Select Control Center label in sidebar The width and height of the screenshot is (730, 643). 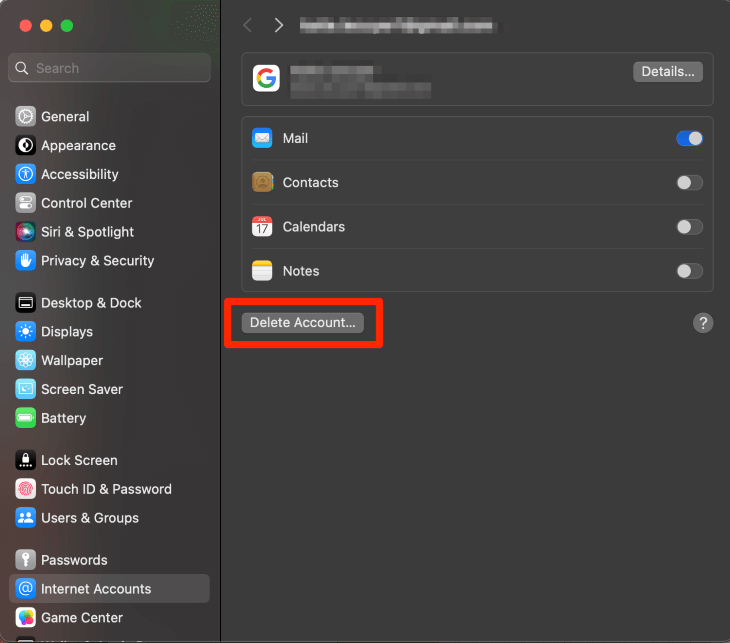tap(87, 203)
